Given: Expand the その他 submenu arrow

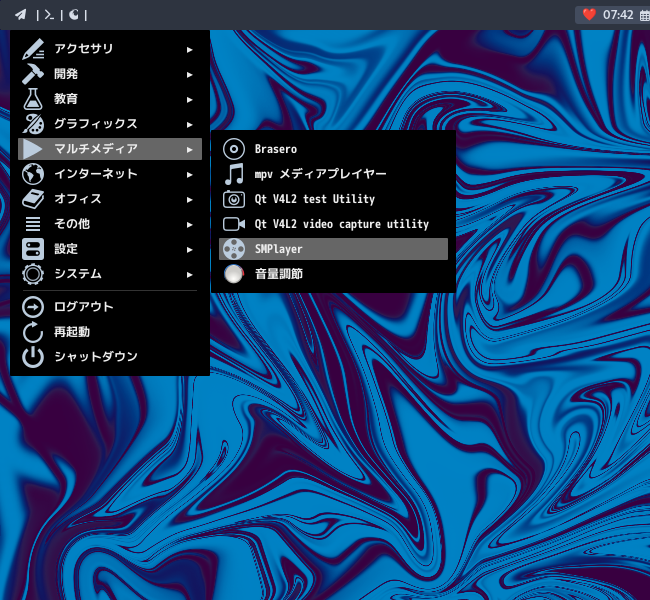Looking at the screenshot, I should (189, 224).
